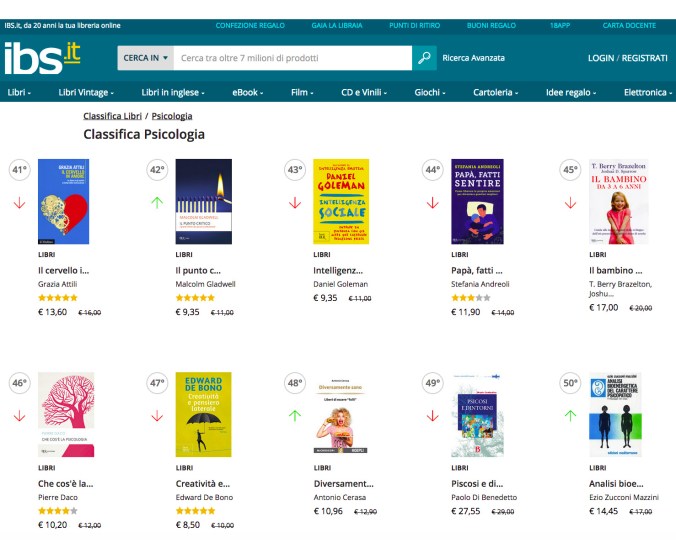Open the CERCA IN dropdown
The height and width of the screenshot is (548, 676).
(x=145, y=58)
